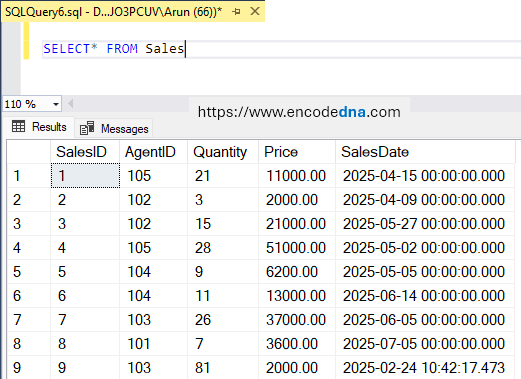Click Price cell 37000.00
The image size is (521, 379).
(x=297, y=320)
